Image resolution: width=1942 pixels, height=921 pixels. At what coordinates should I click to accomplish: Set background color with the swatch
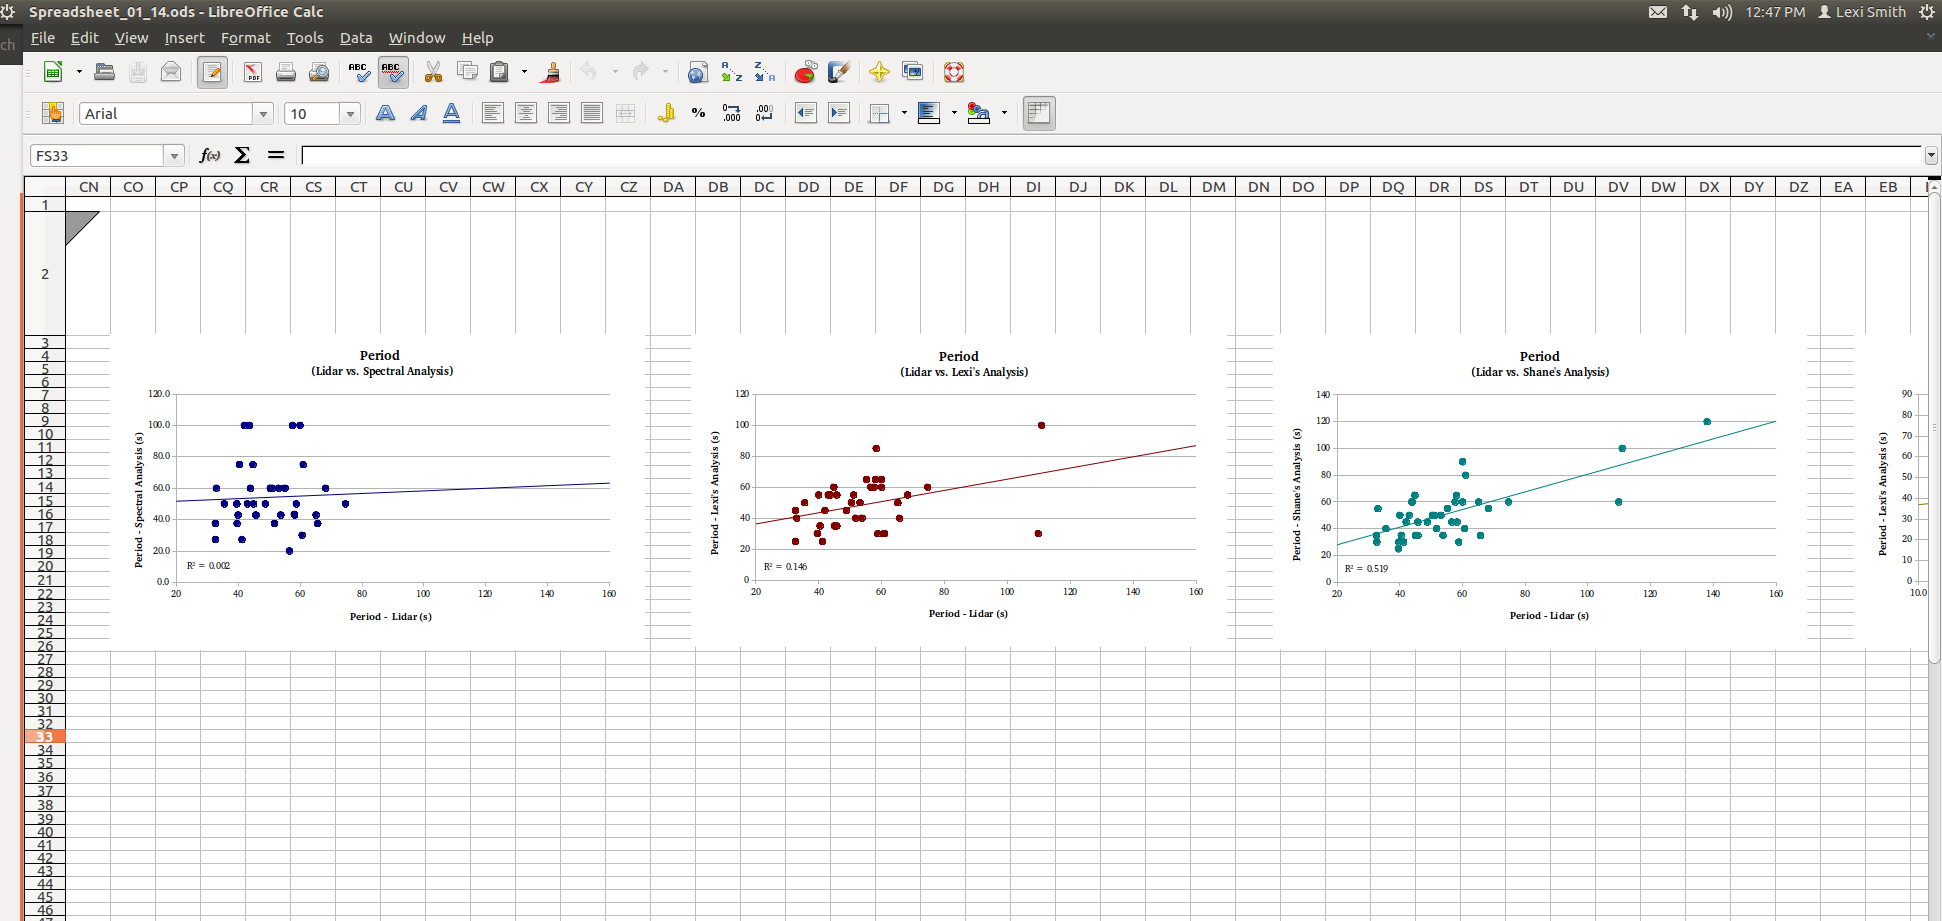(929, 113)
